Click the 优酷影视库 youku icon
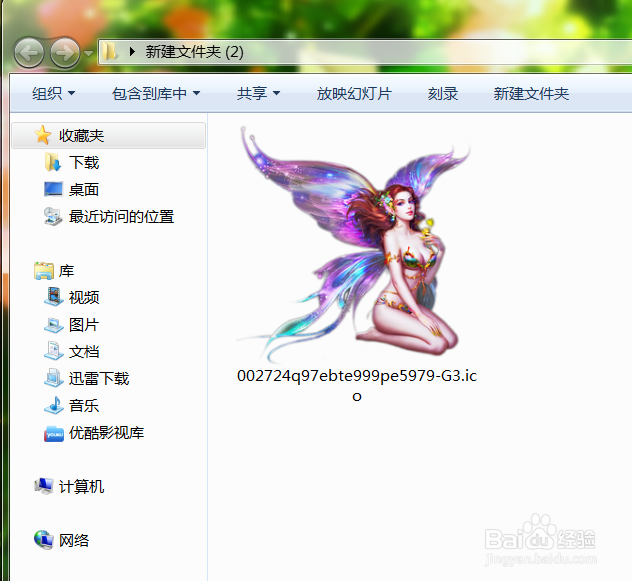This screenshot has width=632, height=581. tap(54, 433)
